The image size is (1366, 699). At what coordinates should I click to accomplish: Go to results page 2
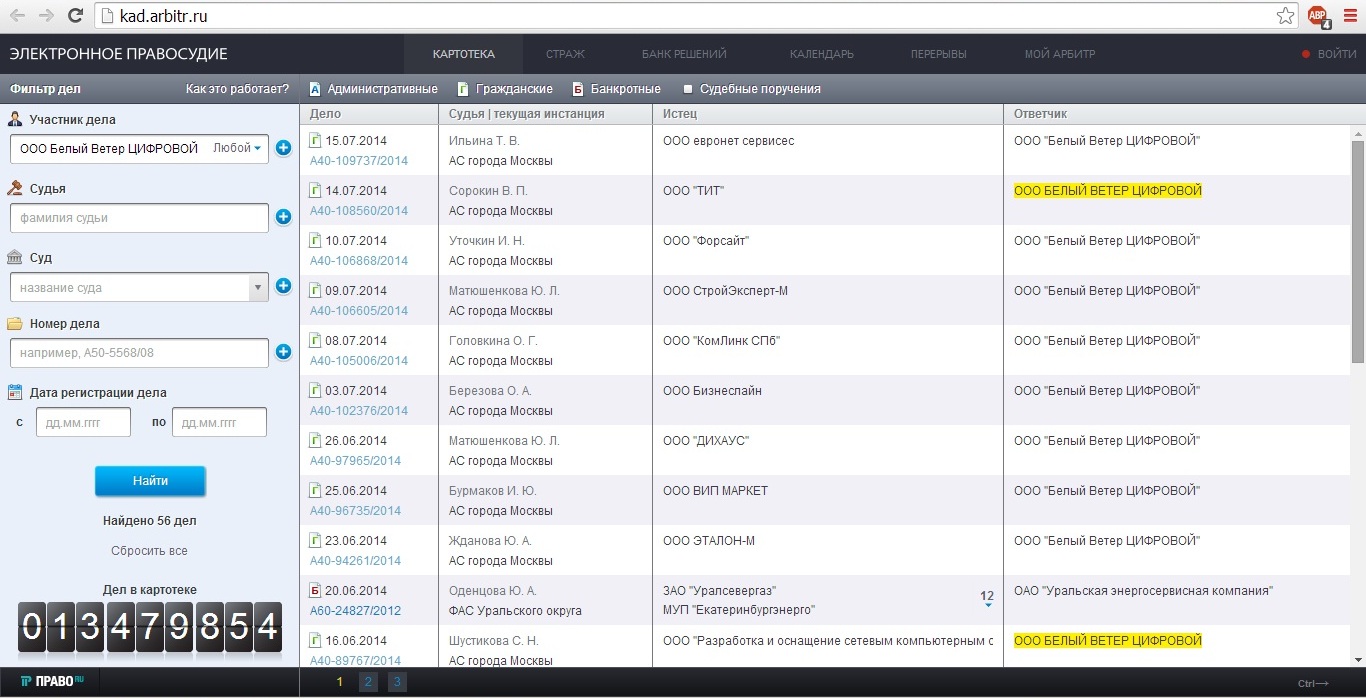368,682
